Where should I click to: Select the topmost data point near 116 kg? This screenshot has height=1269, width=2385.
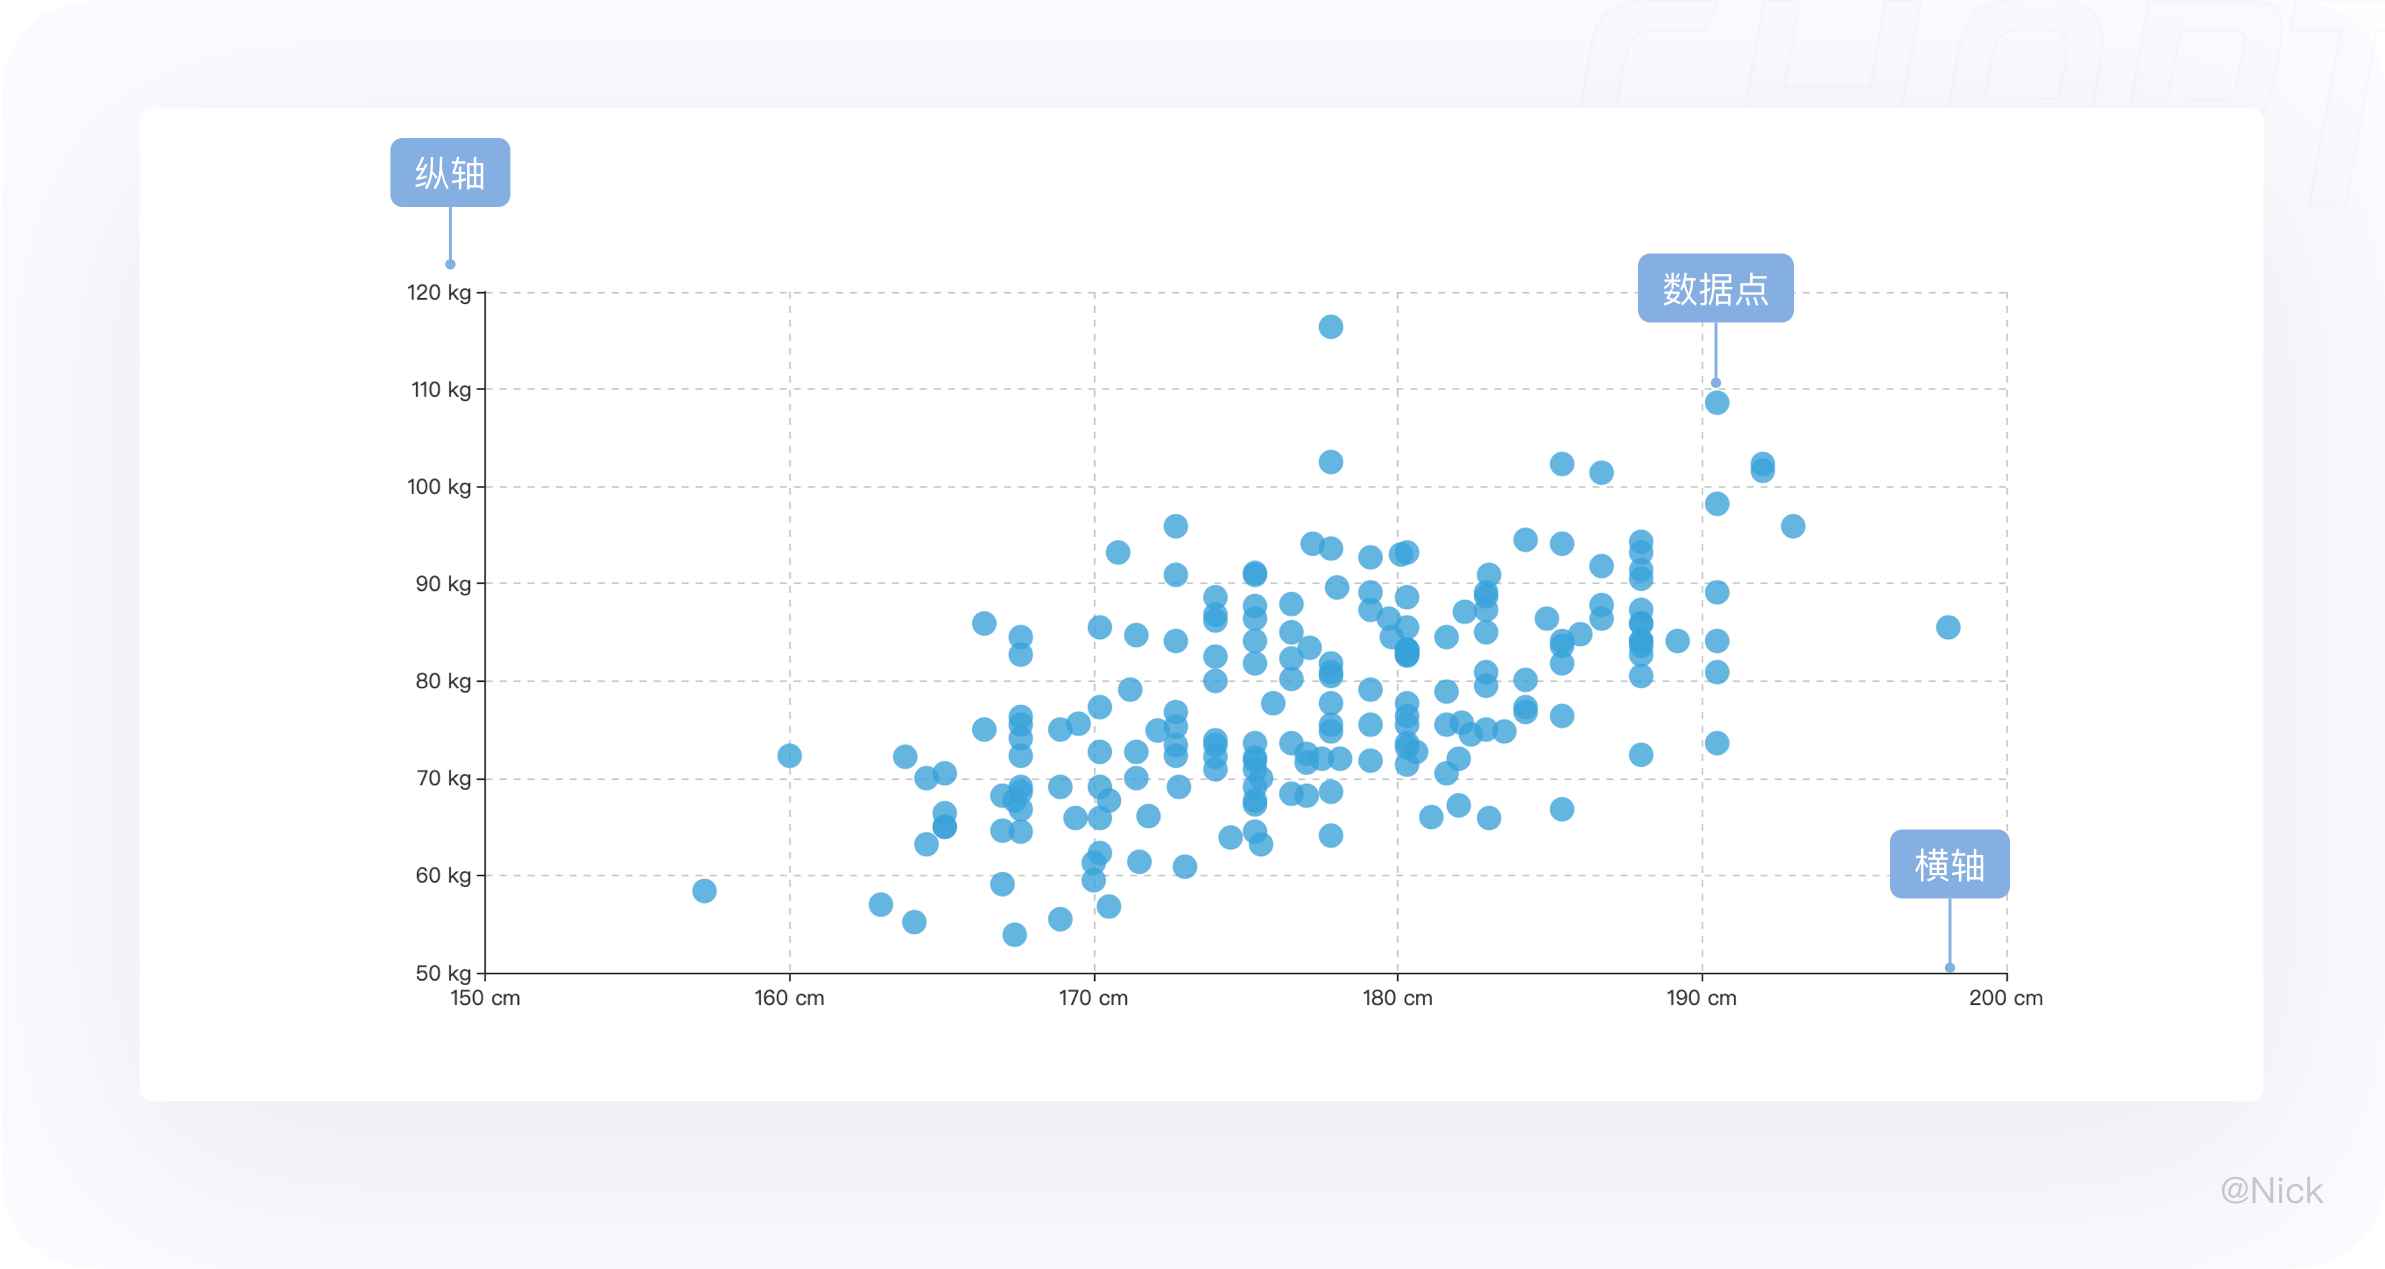coord(1330,327)
